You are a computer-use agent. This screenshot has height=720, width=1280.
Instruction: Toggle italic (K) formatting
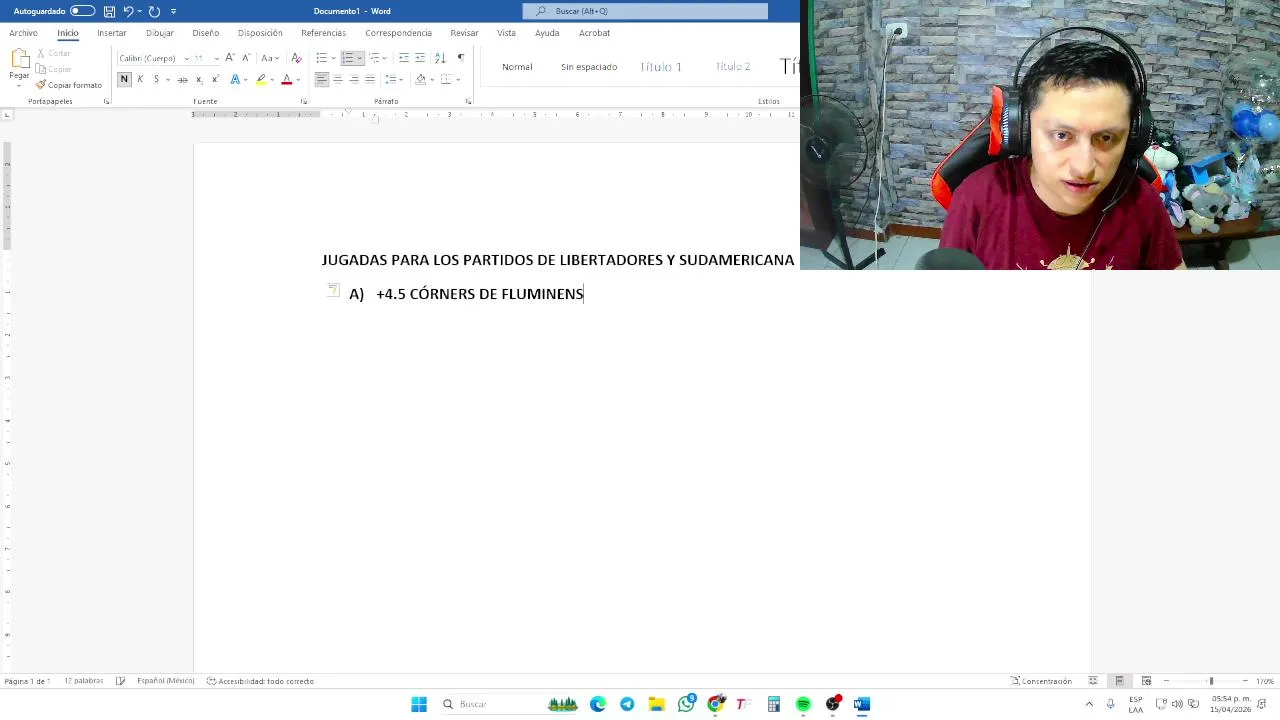[x=140, y=79]
